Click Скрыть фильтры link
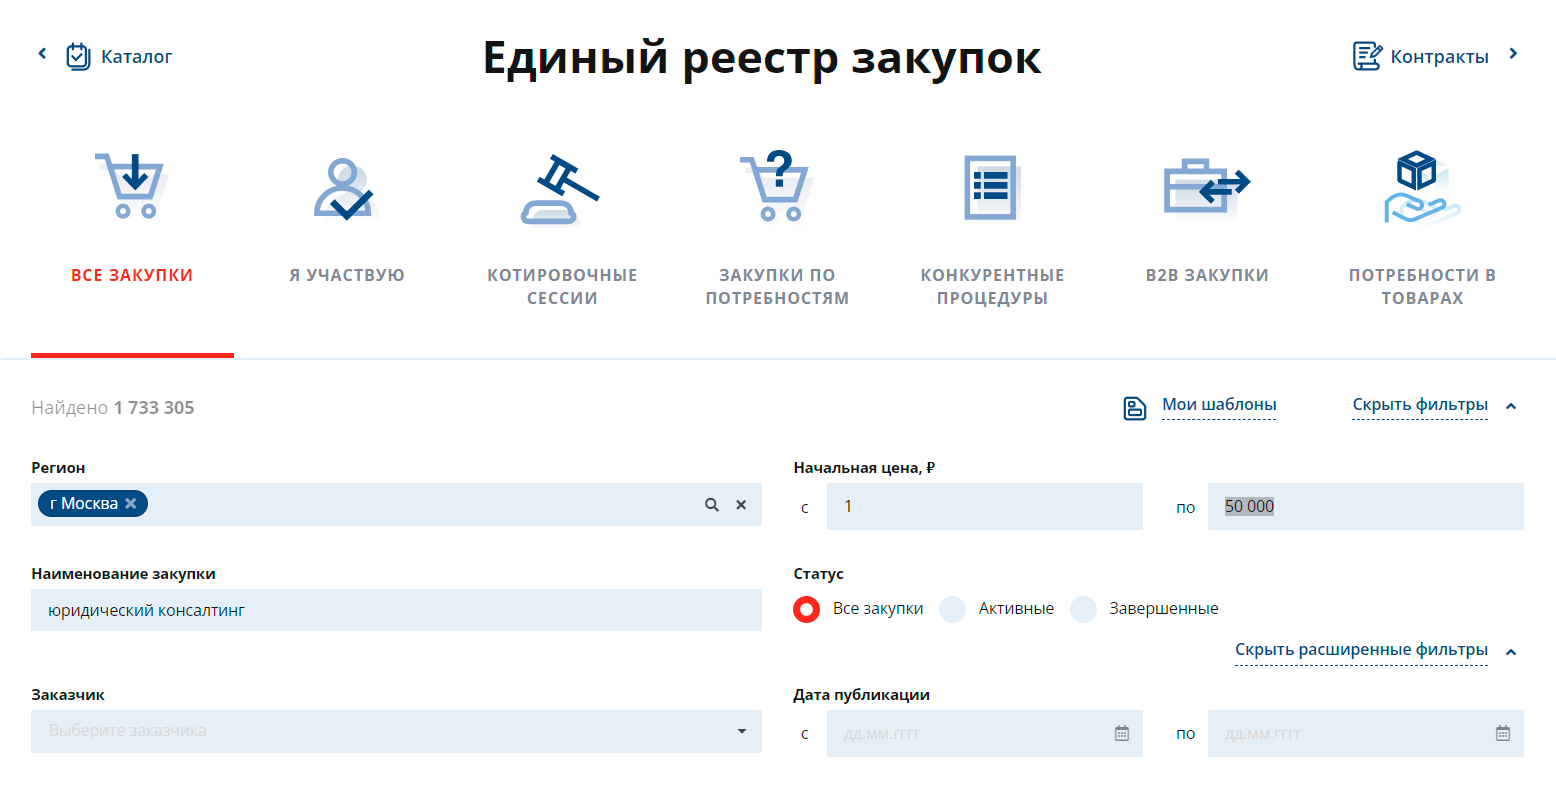This screenshot has height=802, width=1556. point(1420,405)
